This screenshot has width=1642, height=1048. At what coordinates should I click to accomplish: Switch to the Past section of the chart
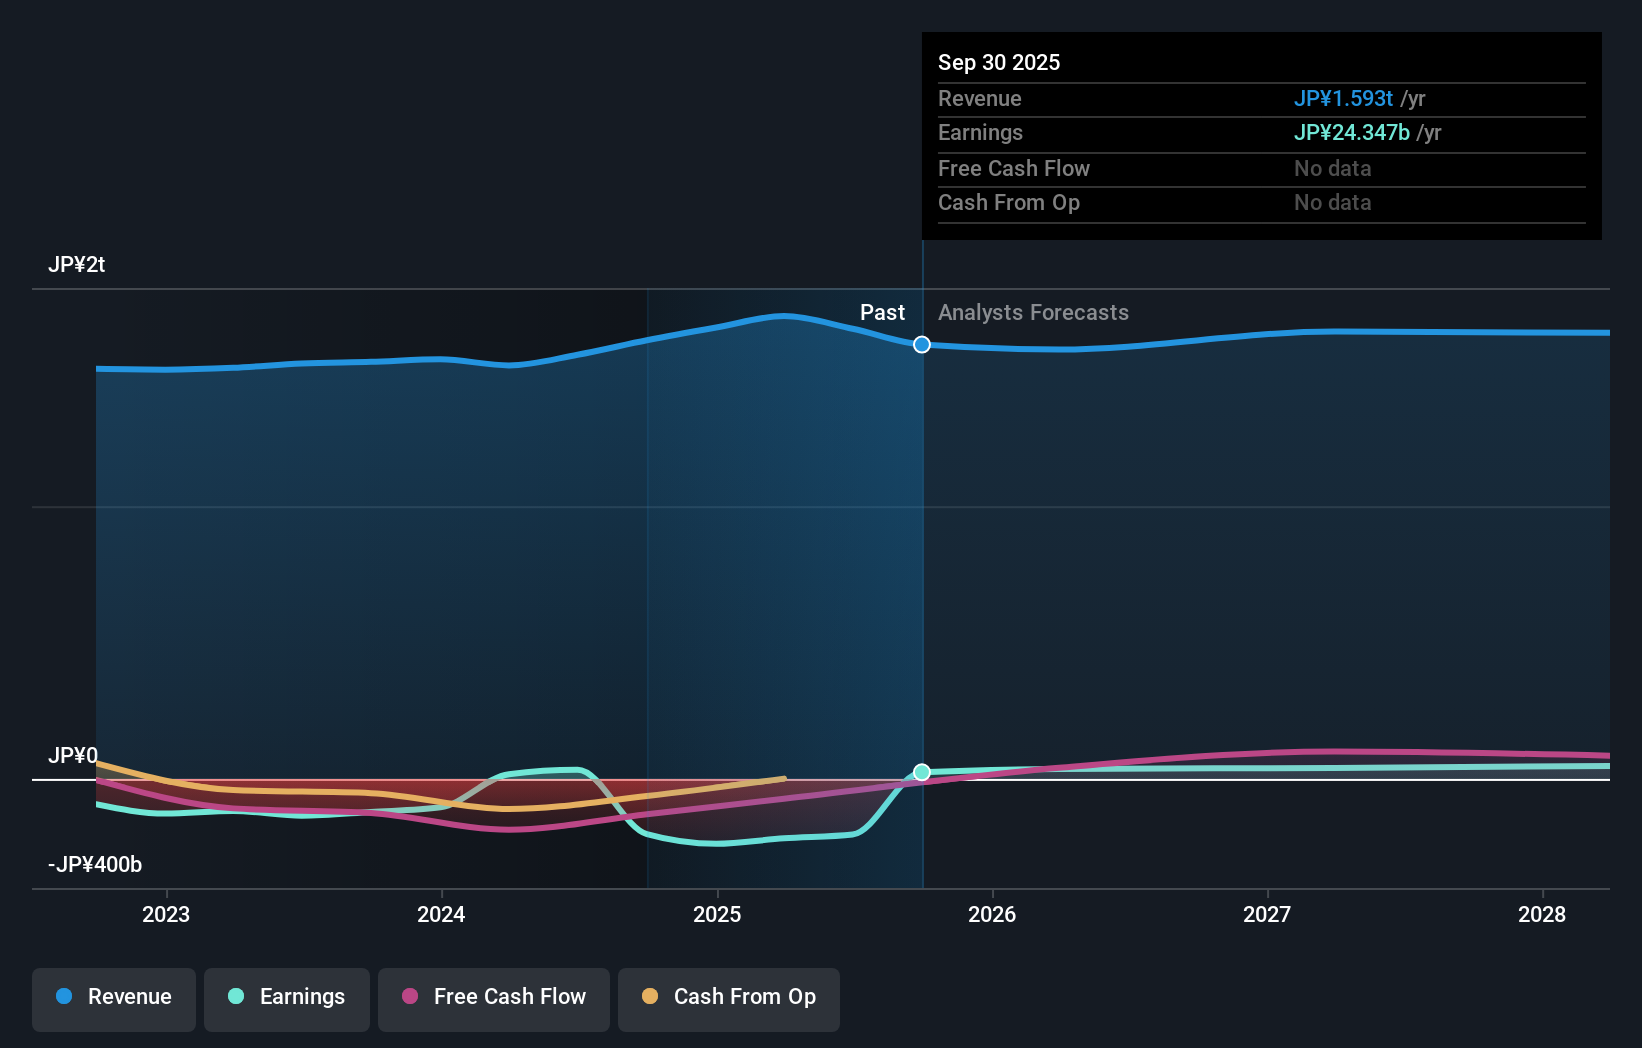point(882,312)
